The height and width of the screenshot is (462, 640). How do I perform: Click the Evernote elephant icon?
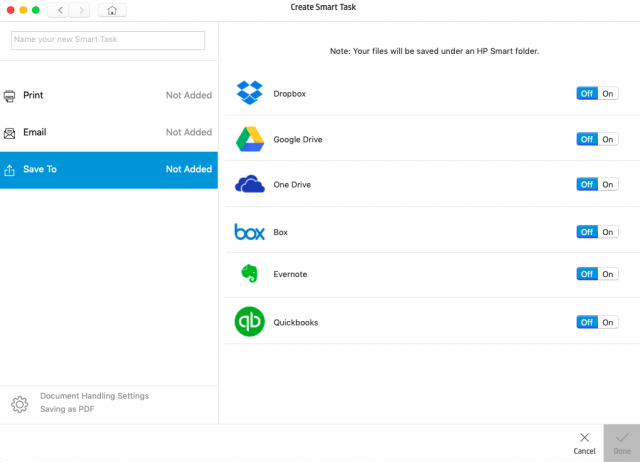click(249, 274)
